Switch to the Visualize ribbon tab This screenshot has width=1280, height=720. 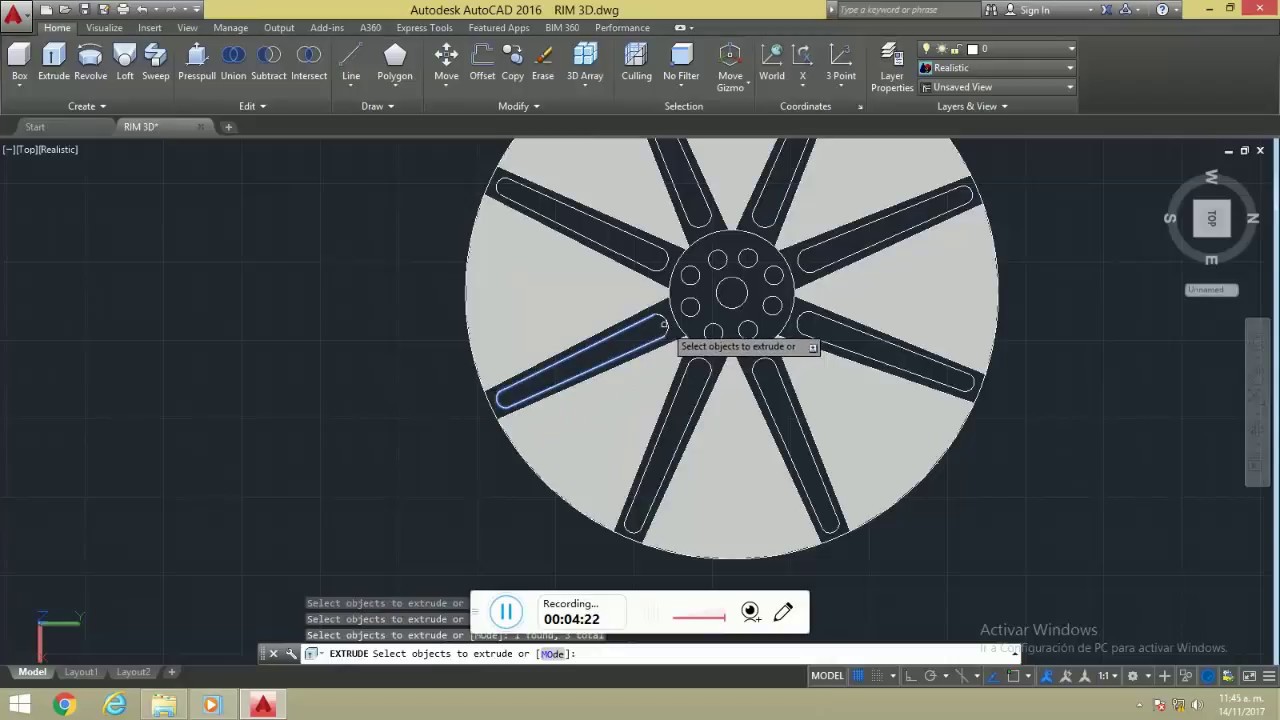click(104, 28)
